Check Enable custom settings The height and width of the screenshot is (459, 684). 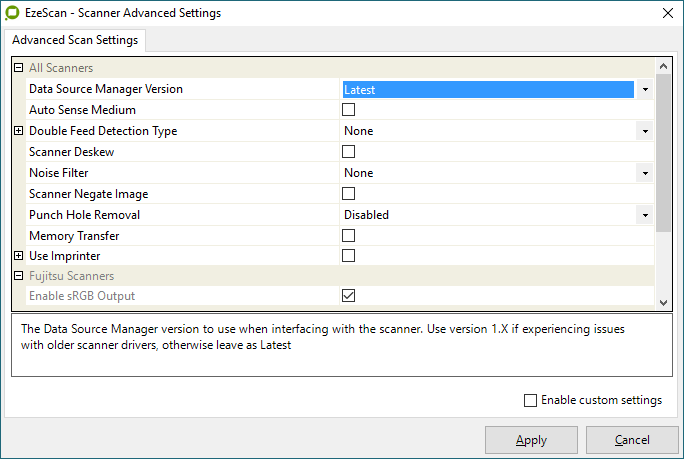pos(530,400)
